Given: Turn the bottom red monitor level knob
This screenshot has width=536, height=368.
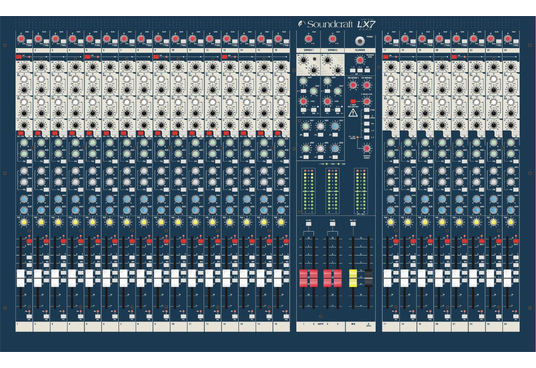Looking at the screenshot, I should (366, 149).
